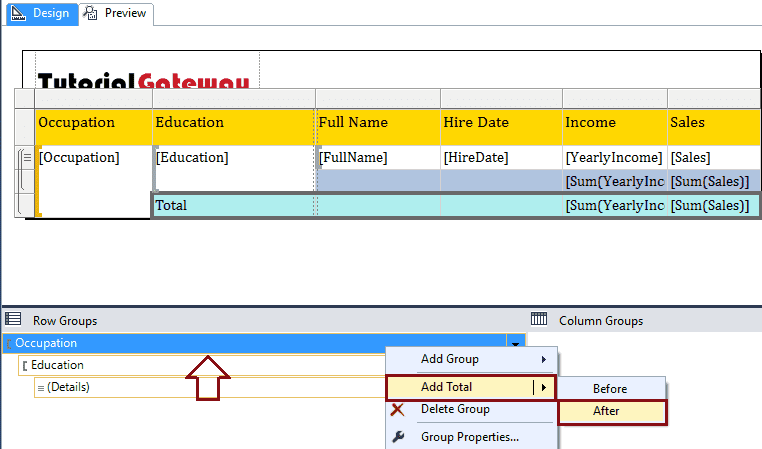The height and width of the screenshot is (449, 762).
Task: Click the column handle above Hire Date
Action: (x=502, y=99)
